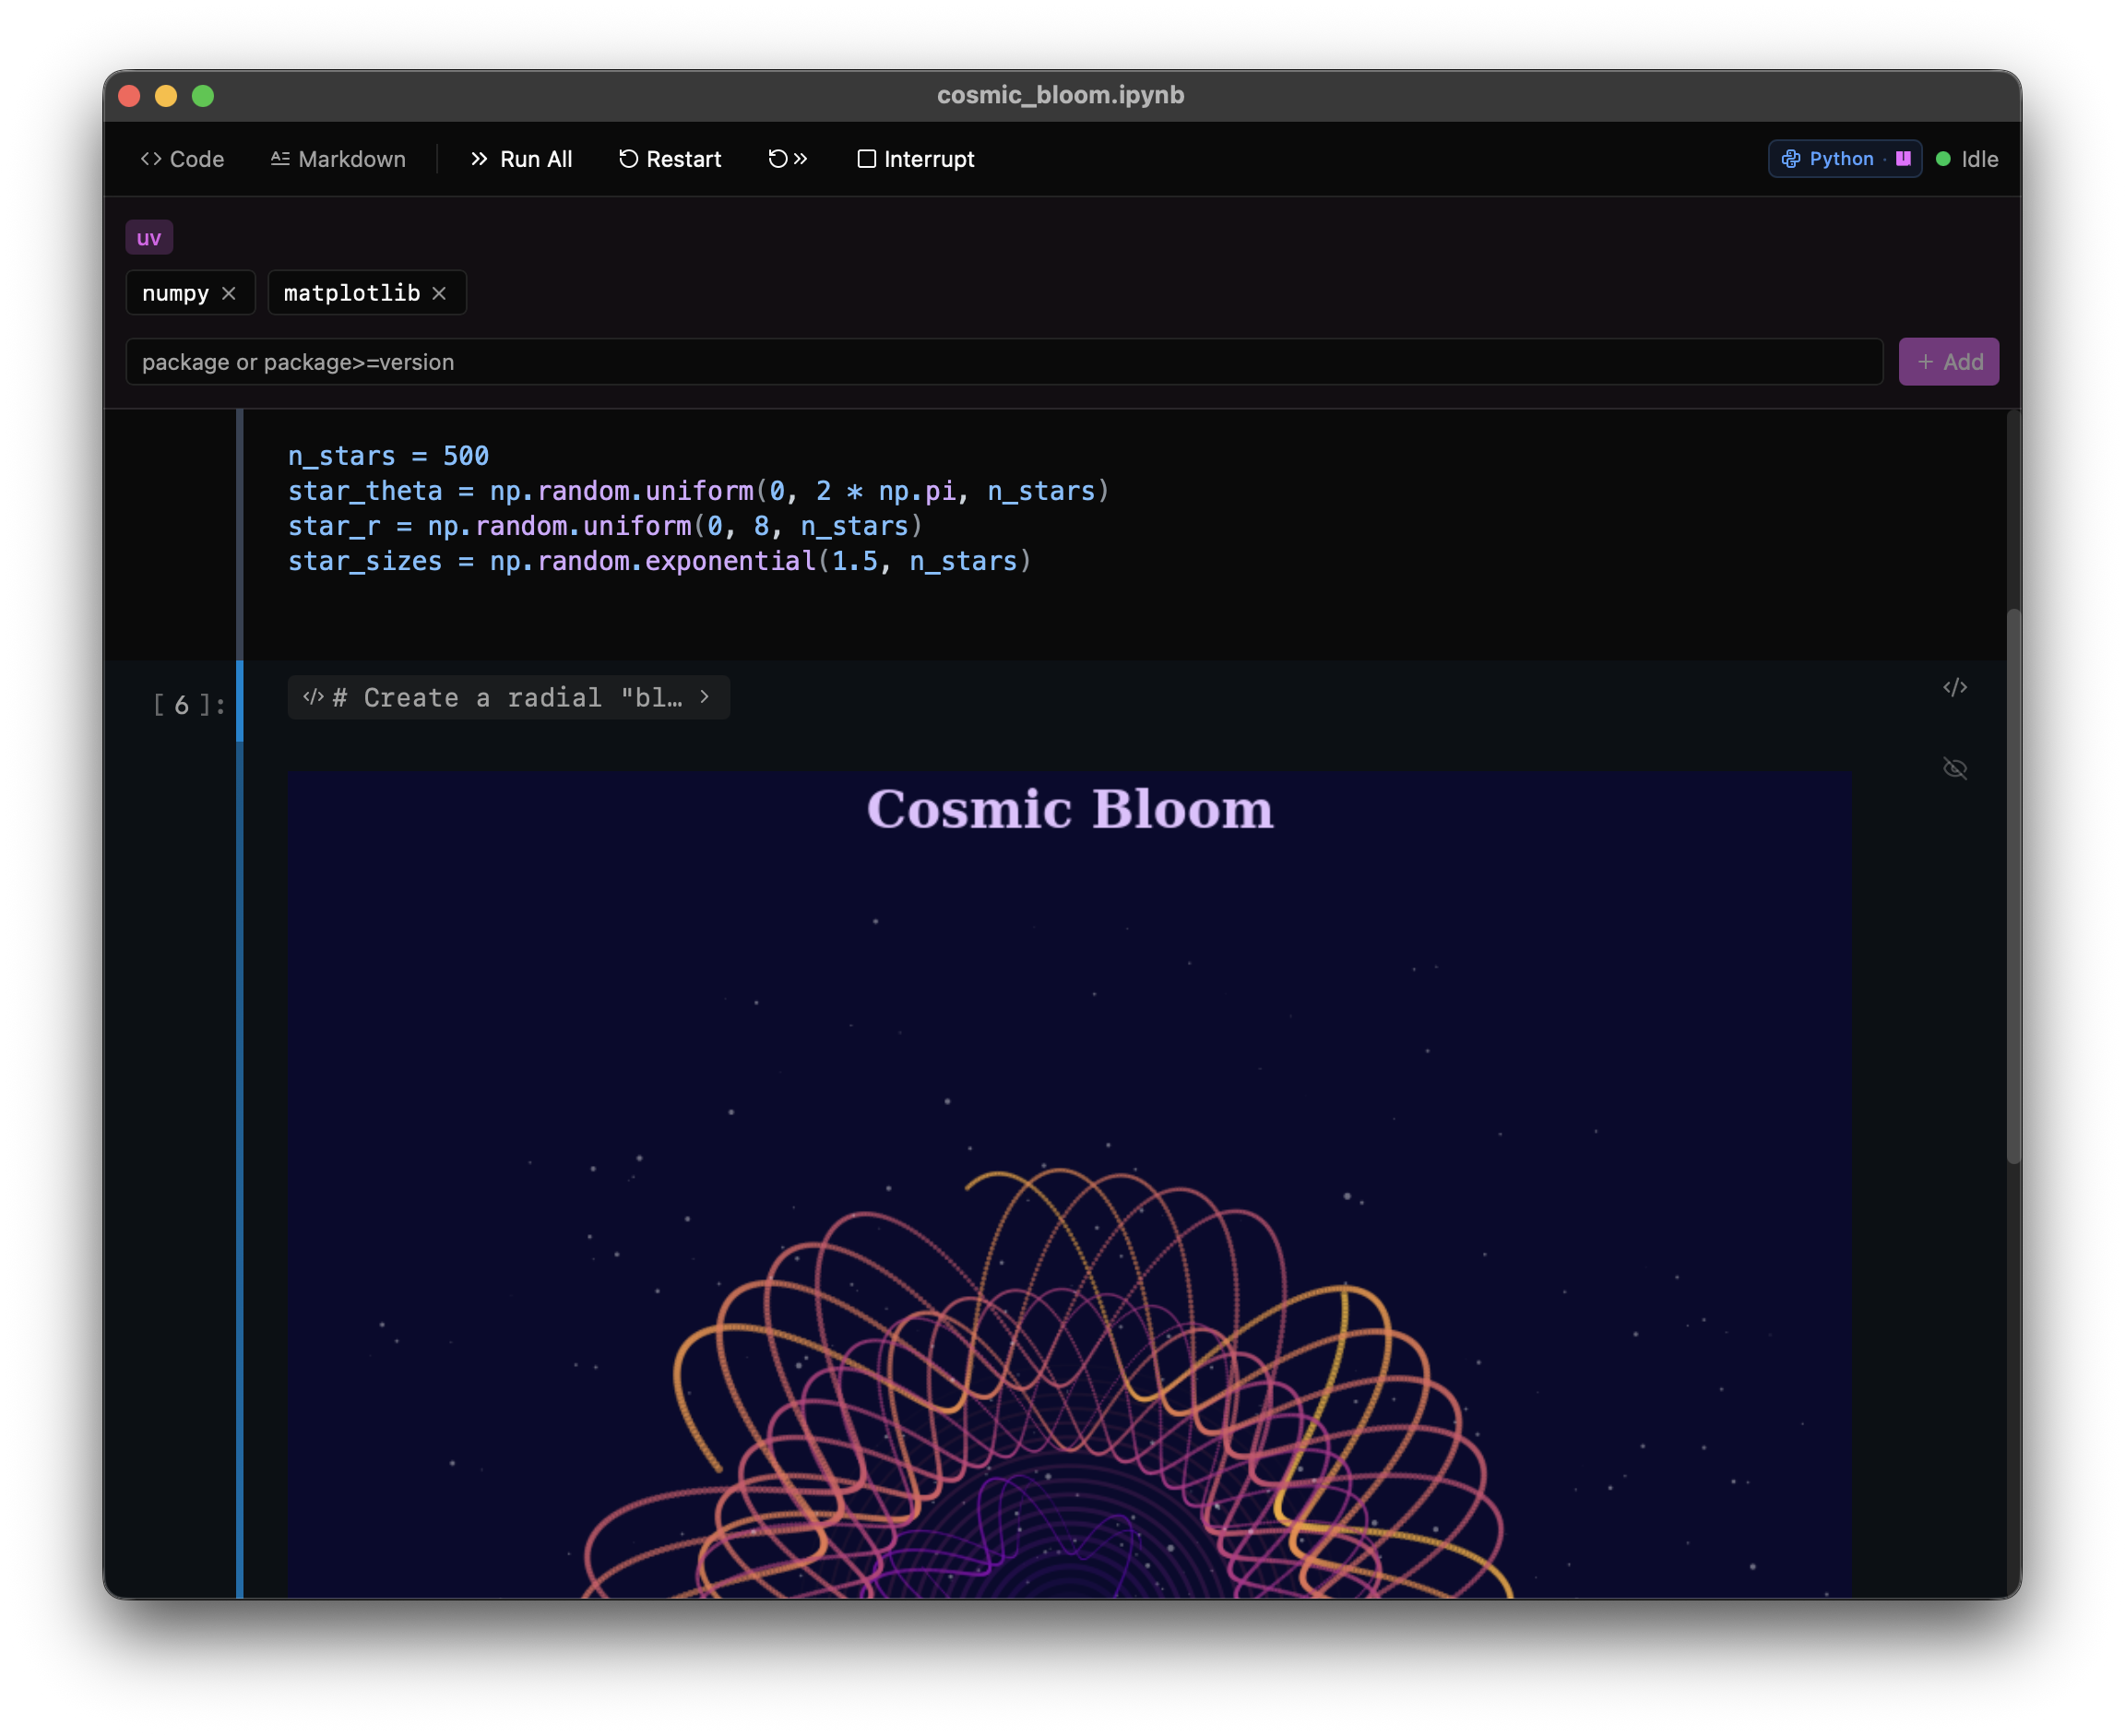
Task: Remove the numpy dependency
Action: pyautogui.click(x=229, y=293)
